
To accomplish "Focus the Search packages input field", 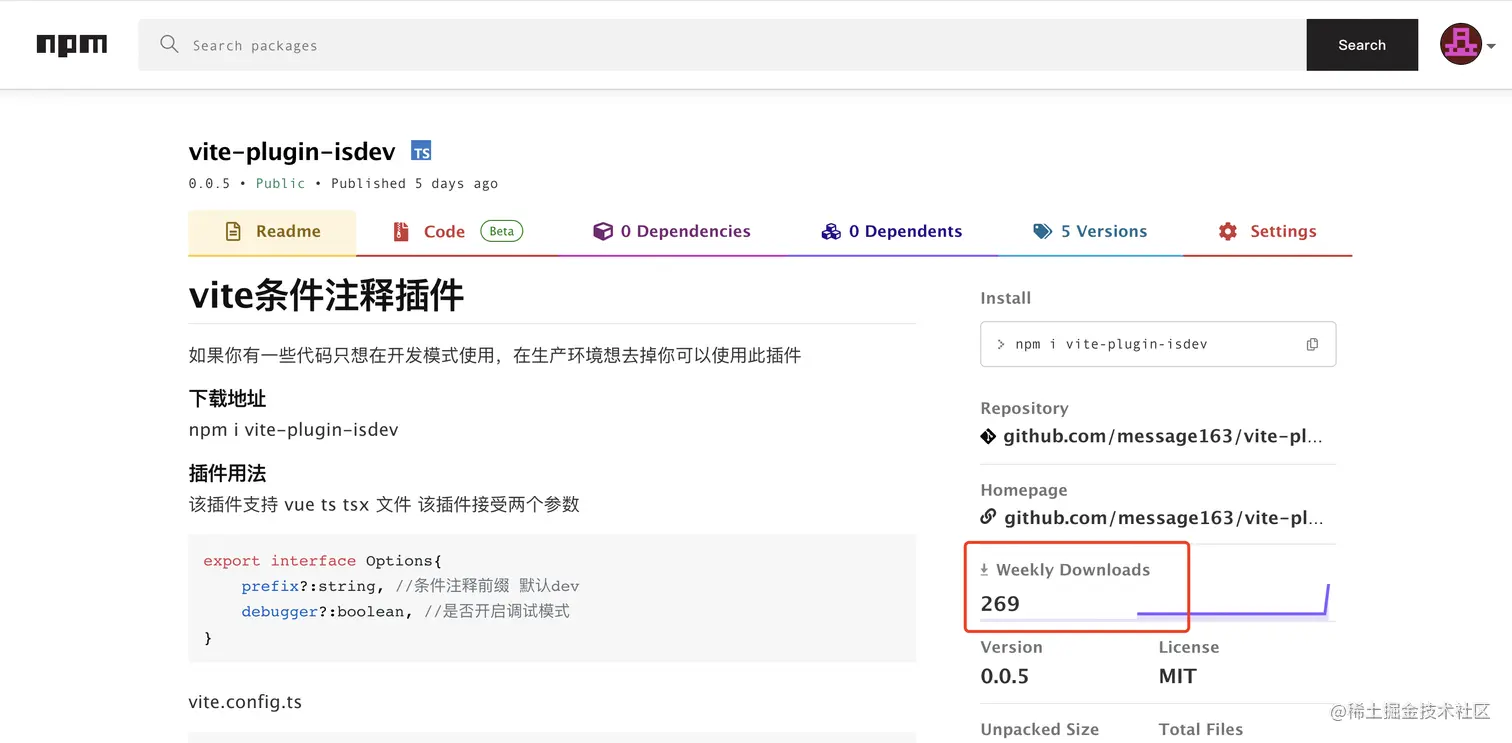I will click(722, 45).
